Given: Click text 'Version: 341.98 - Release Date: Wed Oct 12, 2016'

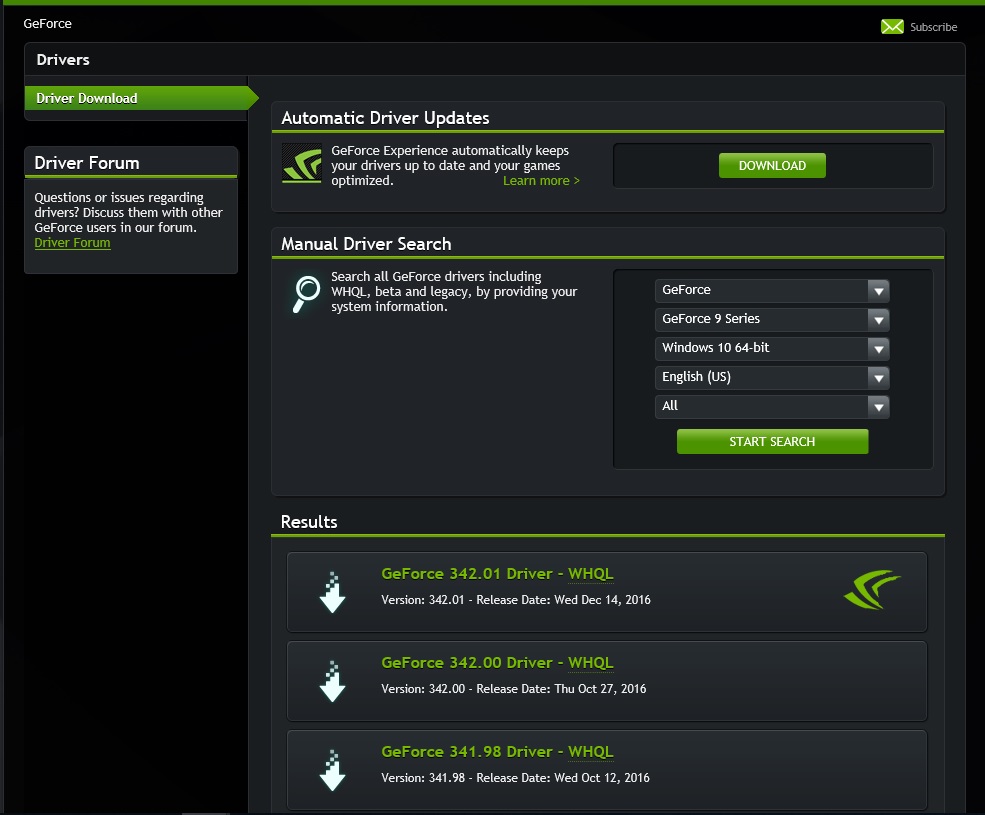Looking at the screenshot, I should click(515, 778).
